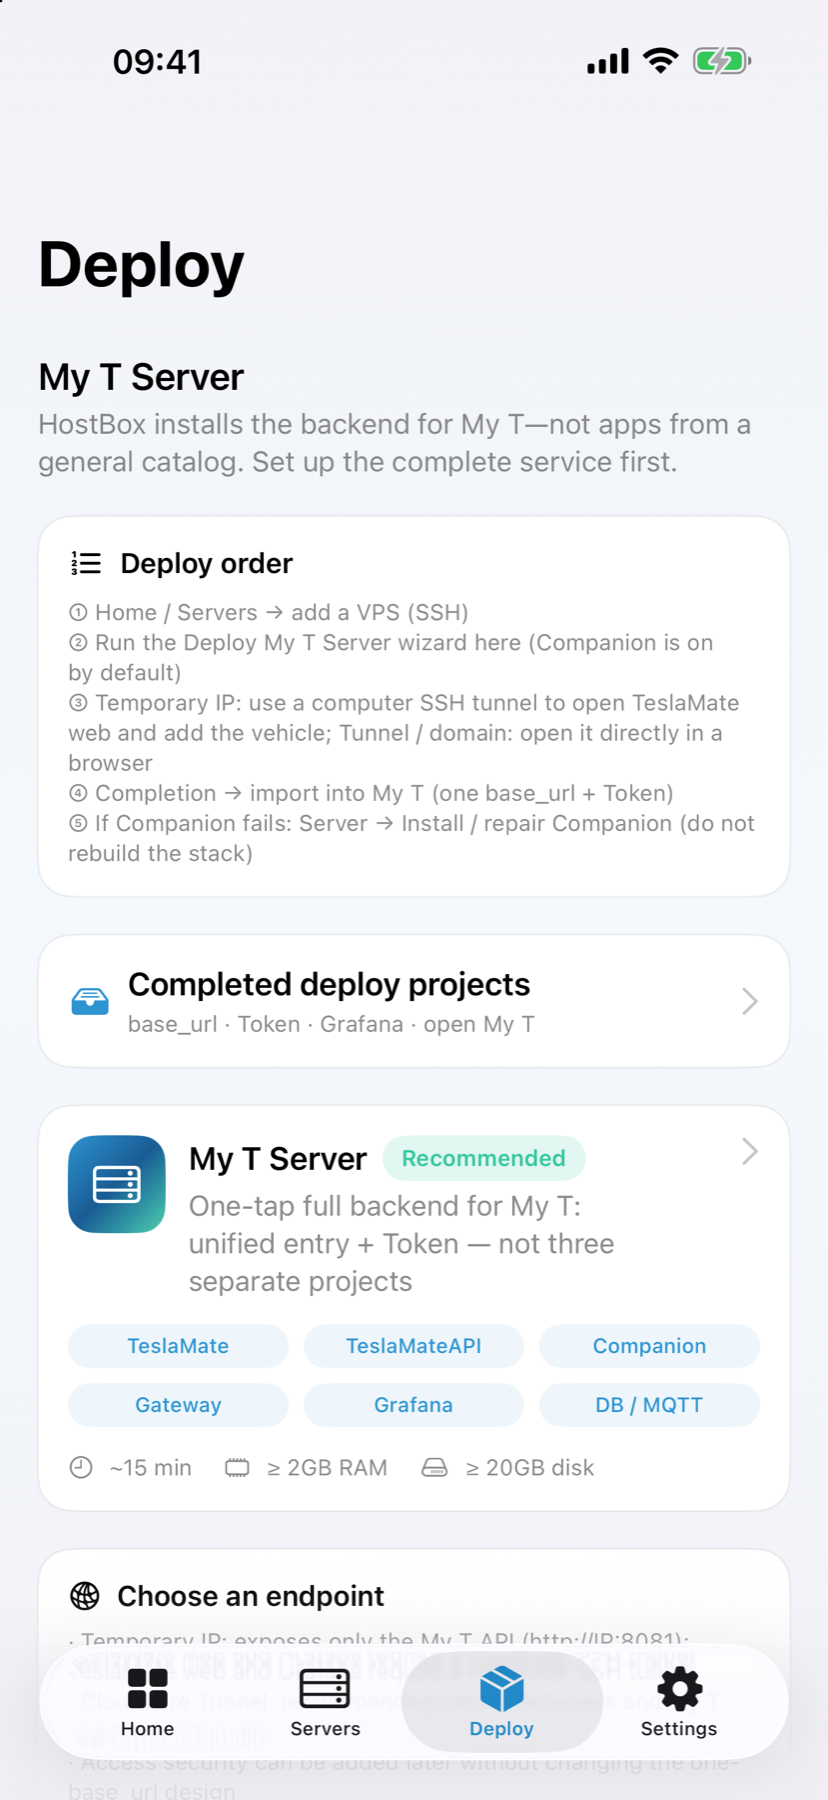
Task: Tap the My T Server app icon
Action: pos(117,1184)
